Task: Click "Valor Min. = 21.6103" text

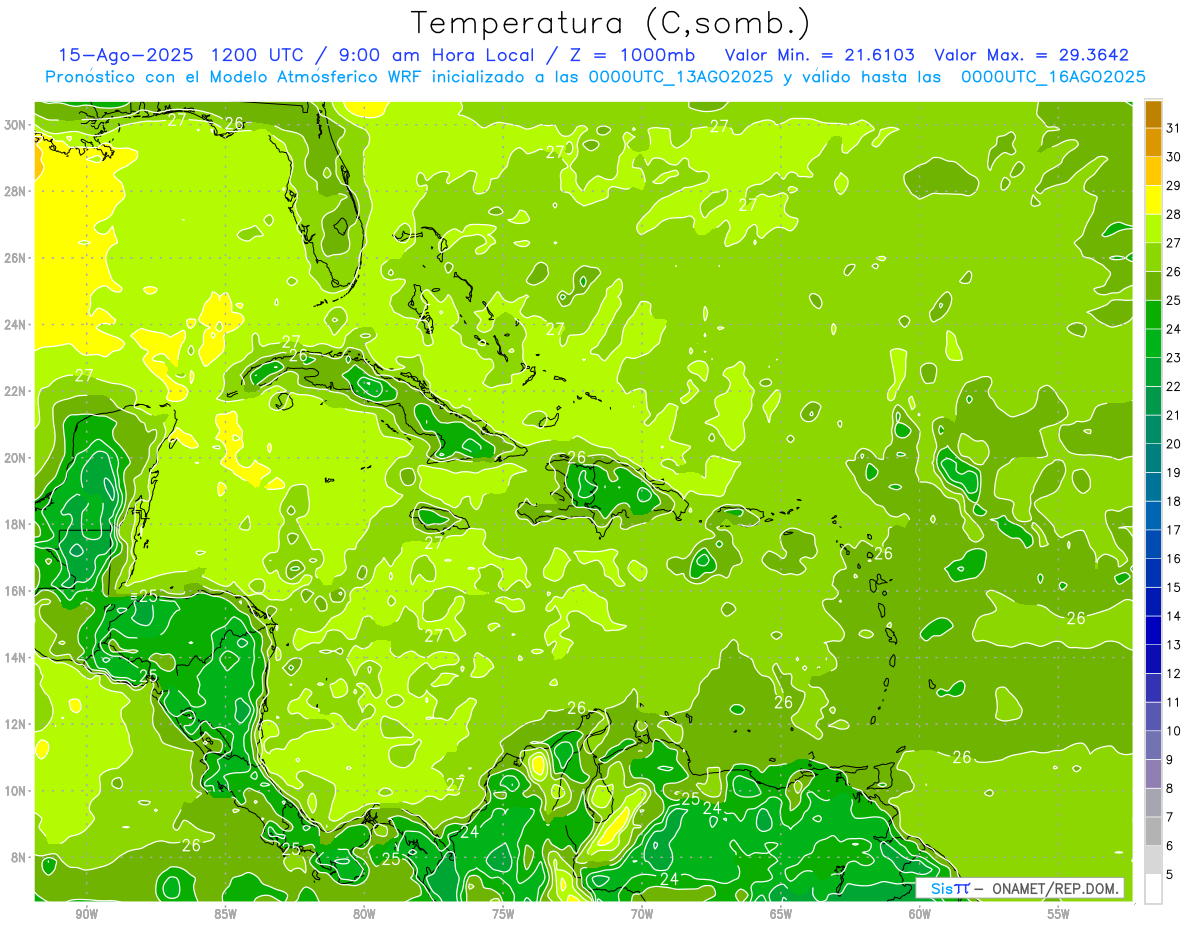Action: 820,55
